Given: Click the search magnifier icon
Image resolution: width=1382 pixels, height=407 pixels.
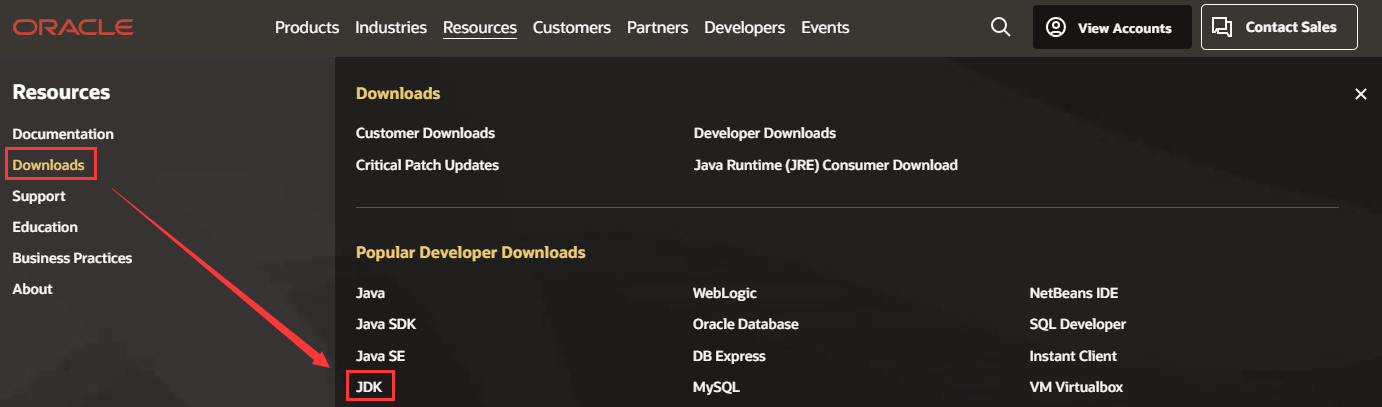Looking at the screenshot, I should pyautogui.click(x=1000, y=28).
